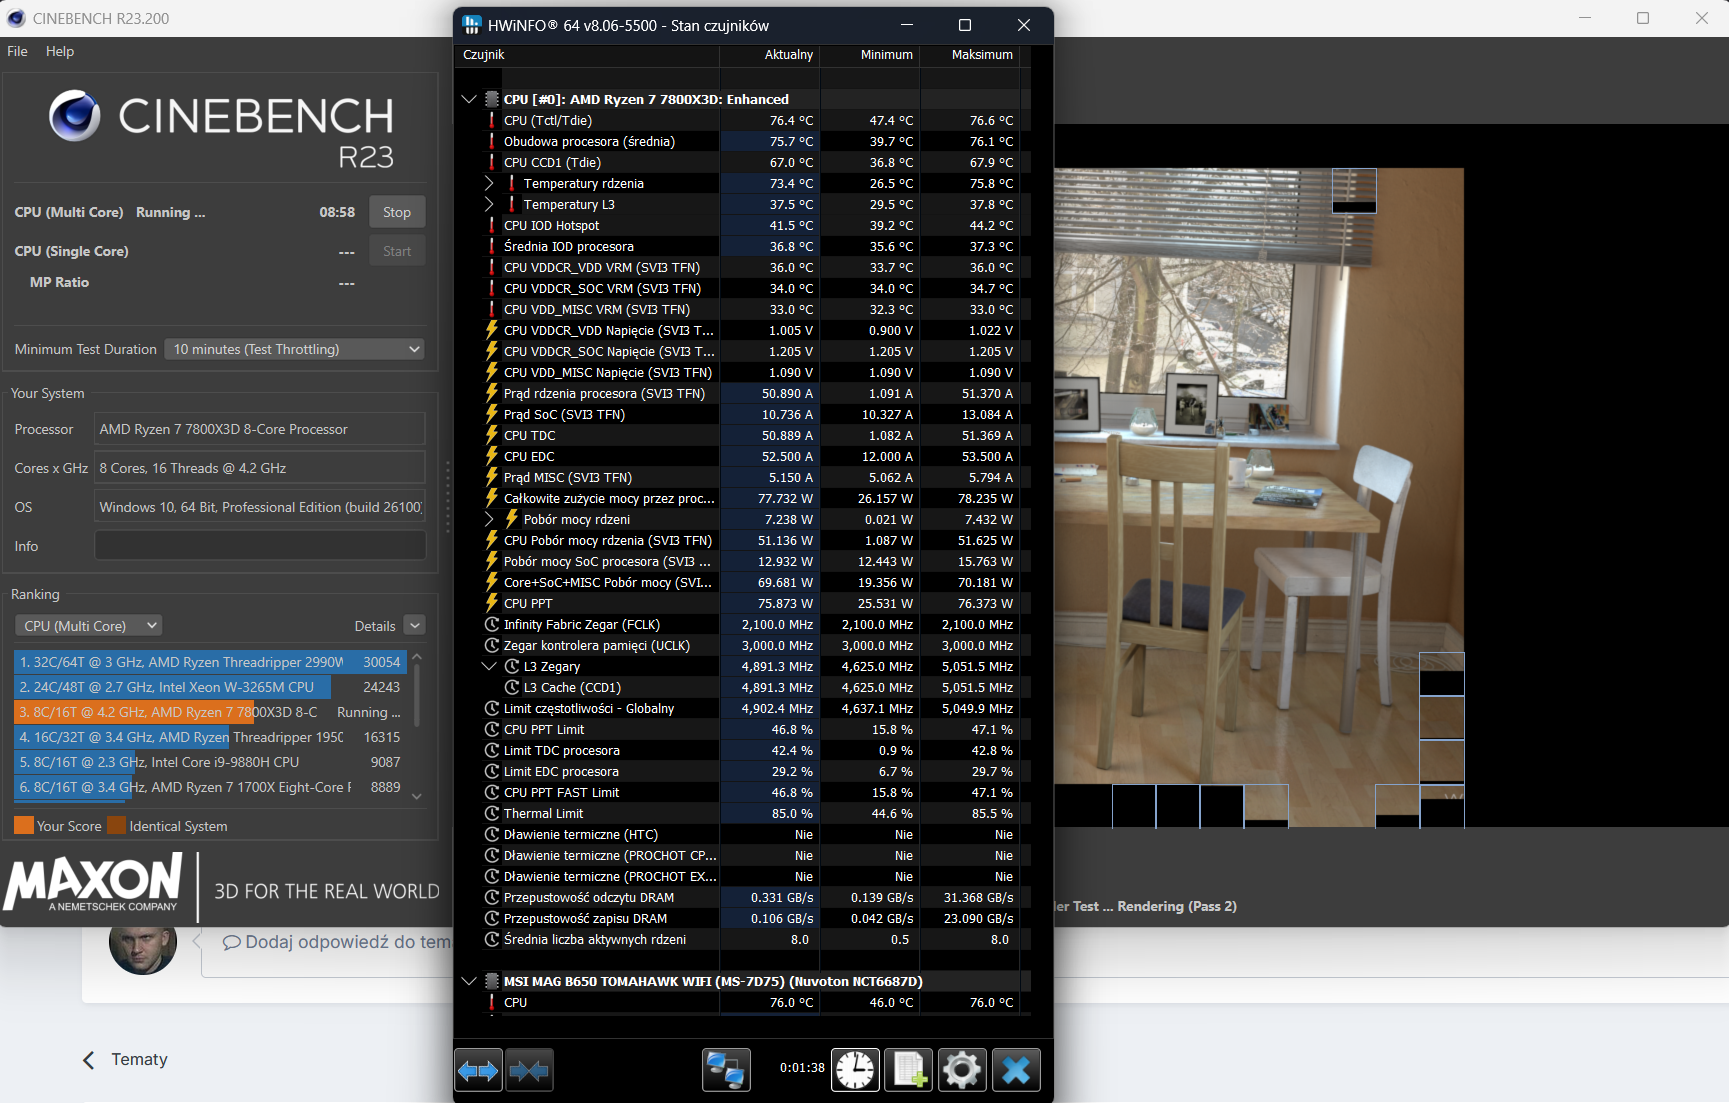Stop the running CPU Multi Core test
This screenshot has height=1103, width=1729.
point(397,212)
